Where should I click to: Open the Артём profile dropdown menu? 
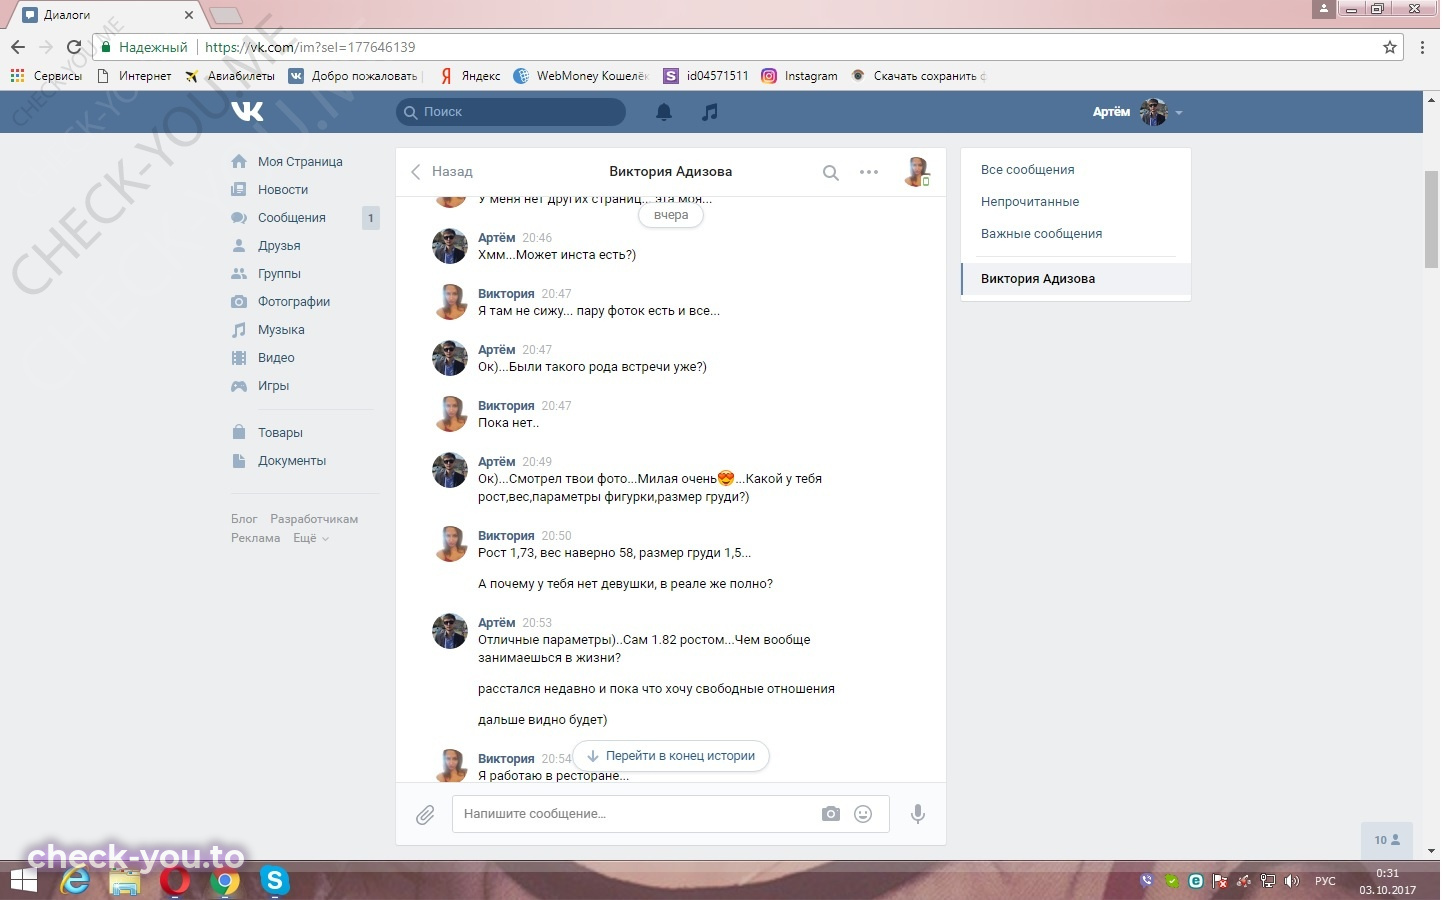[1138, 112]
